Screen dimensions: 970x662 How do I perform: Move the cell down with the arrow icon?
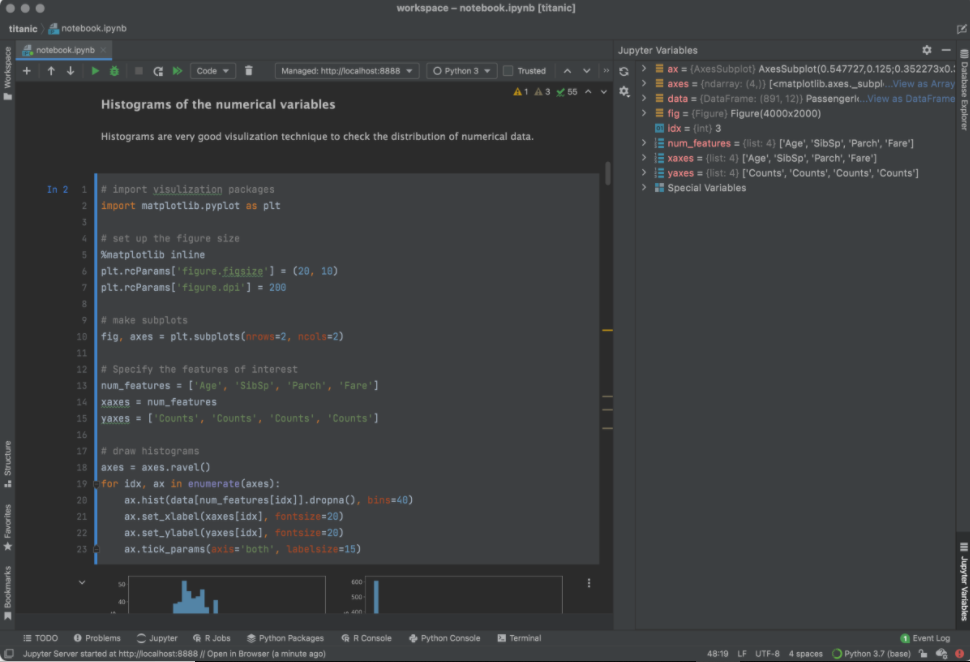click(x=70, y=71)
